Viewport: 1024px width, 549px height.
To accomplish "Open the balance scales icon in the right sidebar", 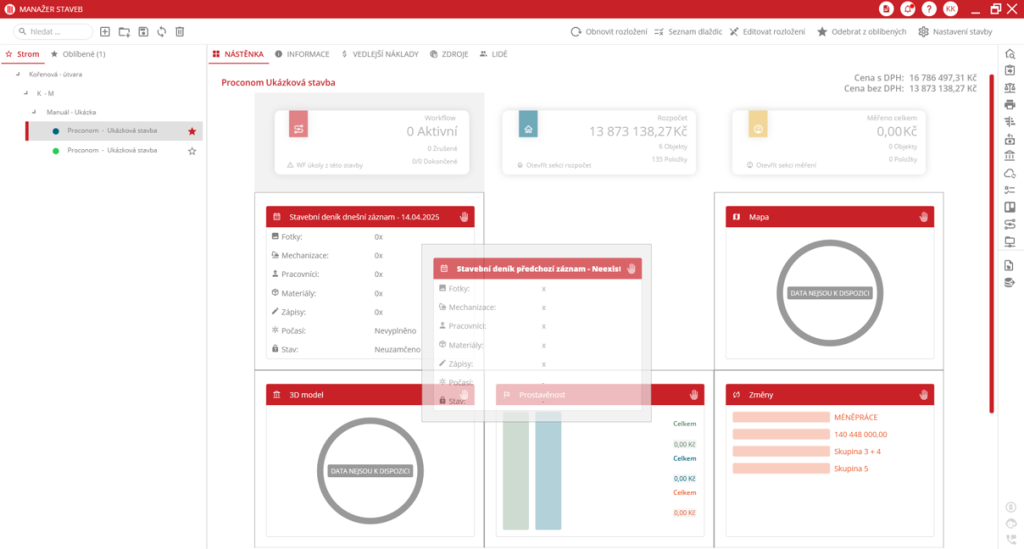I will pyautogui.click(x=1009, y=87).
